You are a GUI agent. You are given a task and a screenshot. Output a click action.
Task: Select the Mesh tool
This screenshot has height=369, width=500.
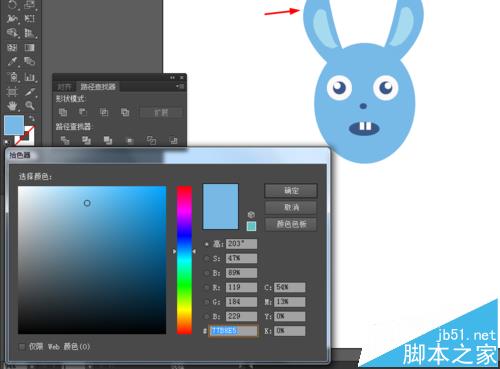(x=12, y=47)
